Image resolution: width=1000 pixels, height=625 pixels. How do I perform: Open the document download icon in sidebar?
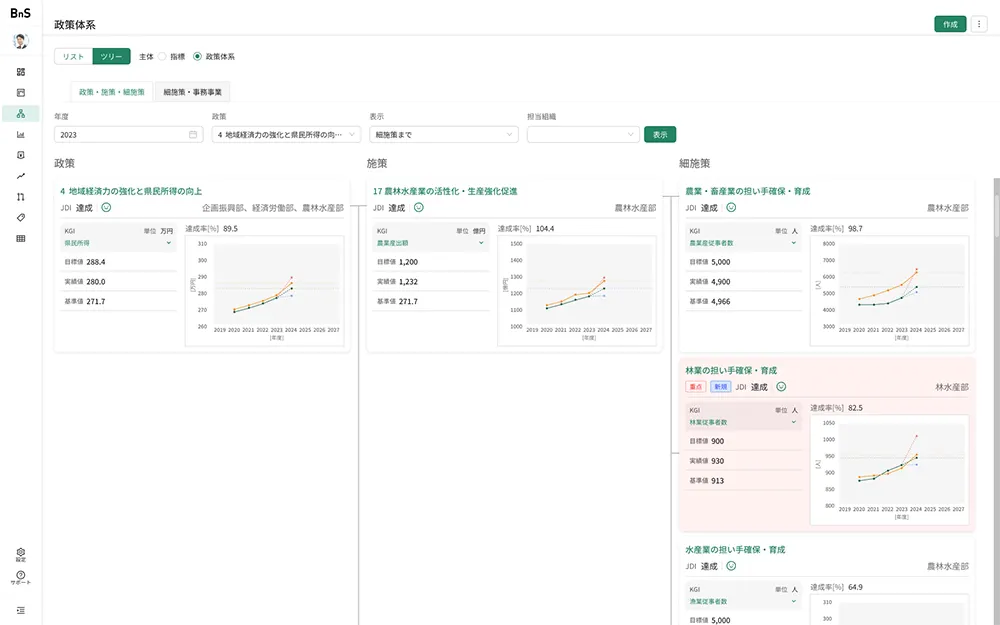20,155
